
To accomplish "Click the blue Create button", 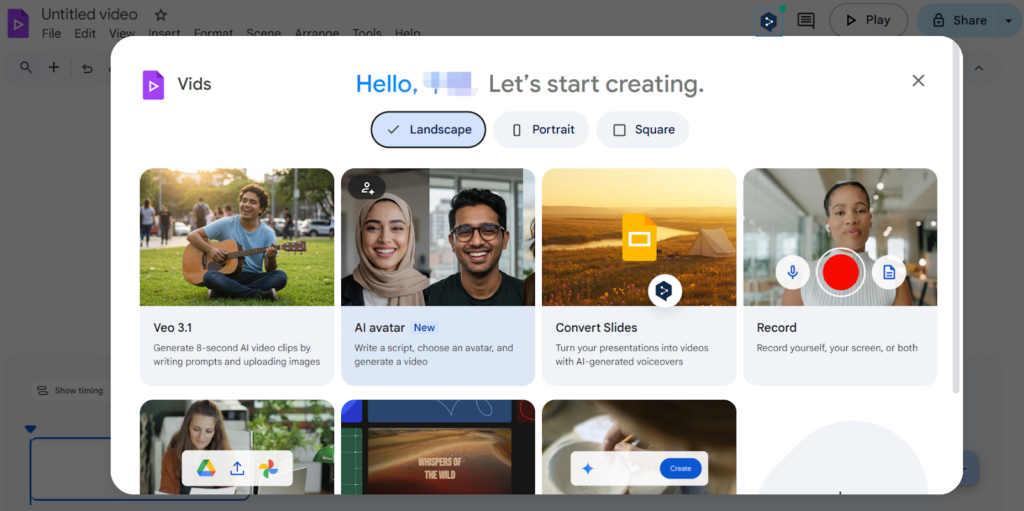I will [680, 468].
